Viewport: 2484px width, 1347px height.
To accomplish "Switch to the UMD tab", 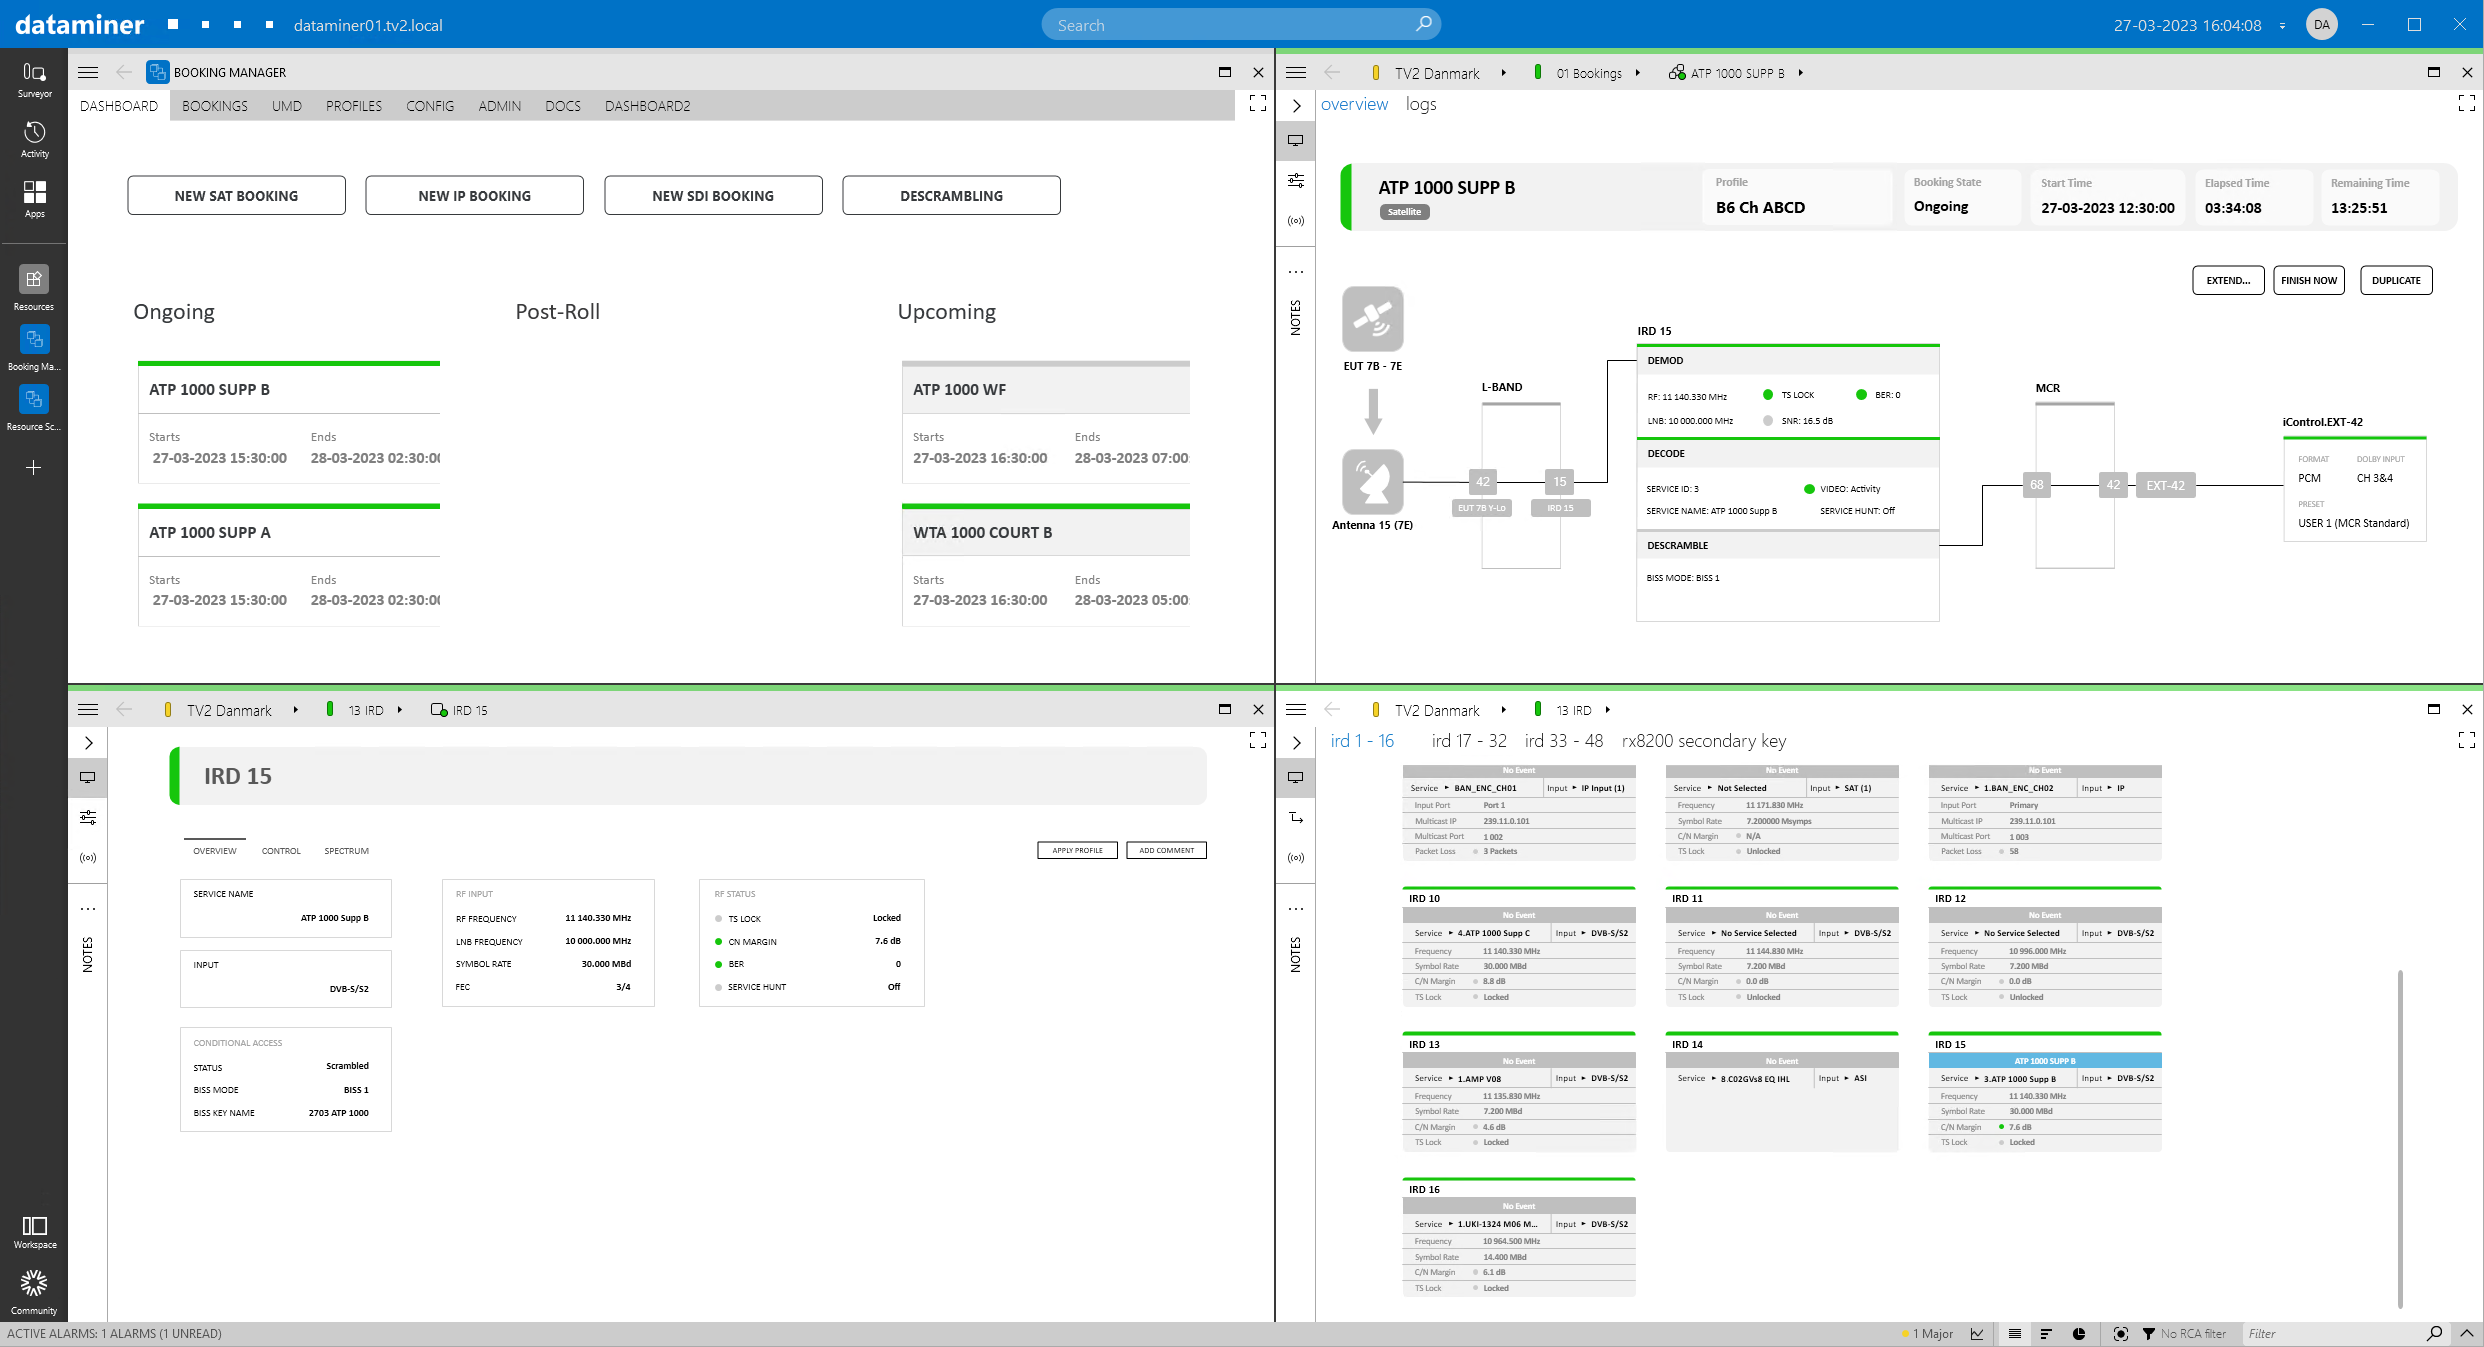I will tap(287, 106).
